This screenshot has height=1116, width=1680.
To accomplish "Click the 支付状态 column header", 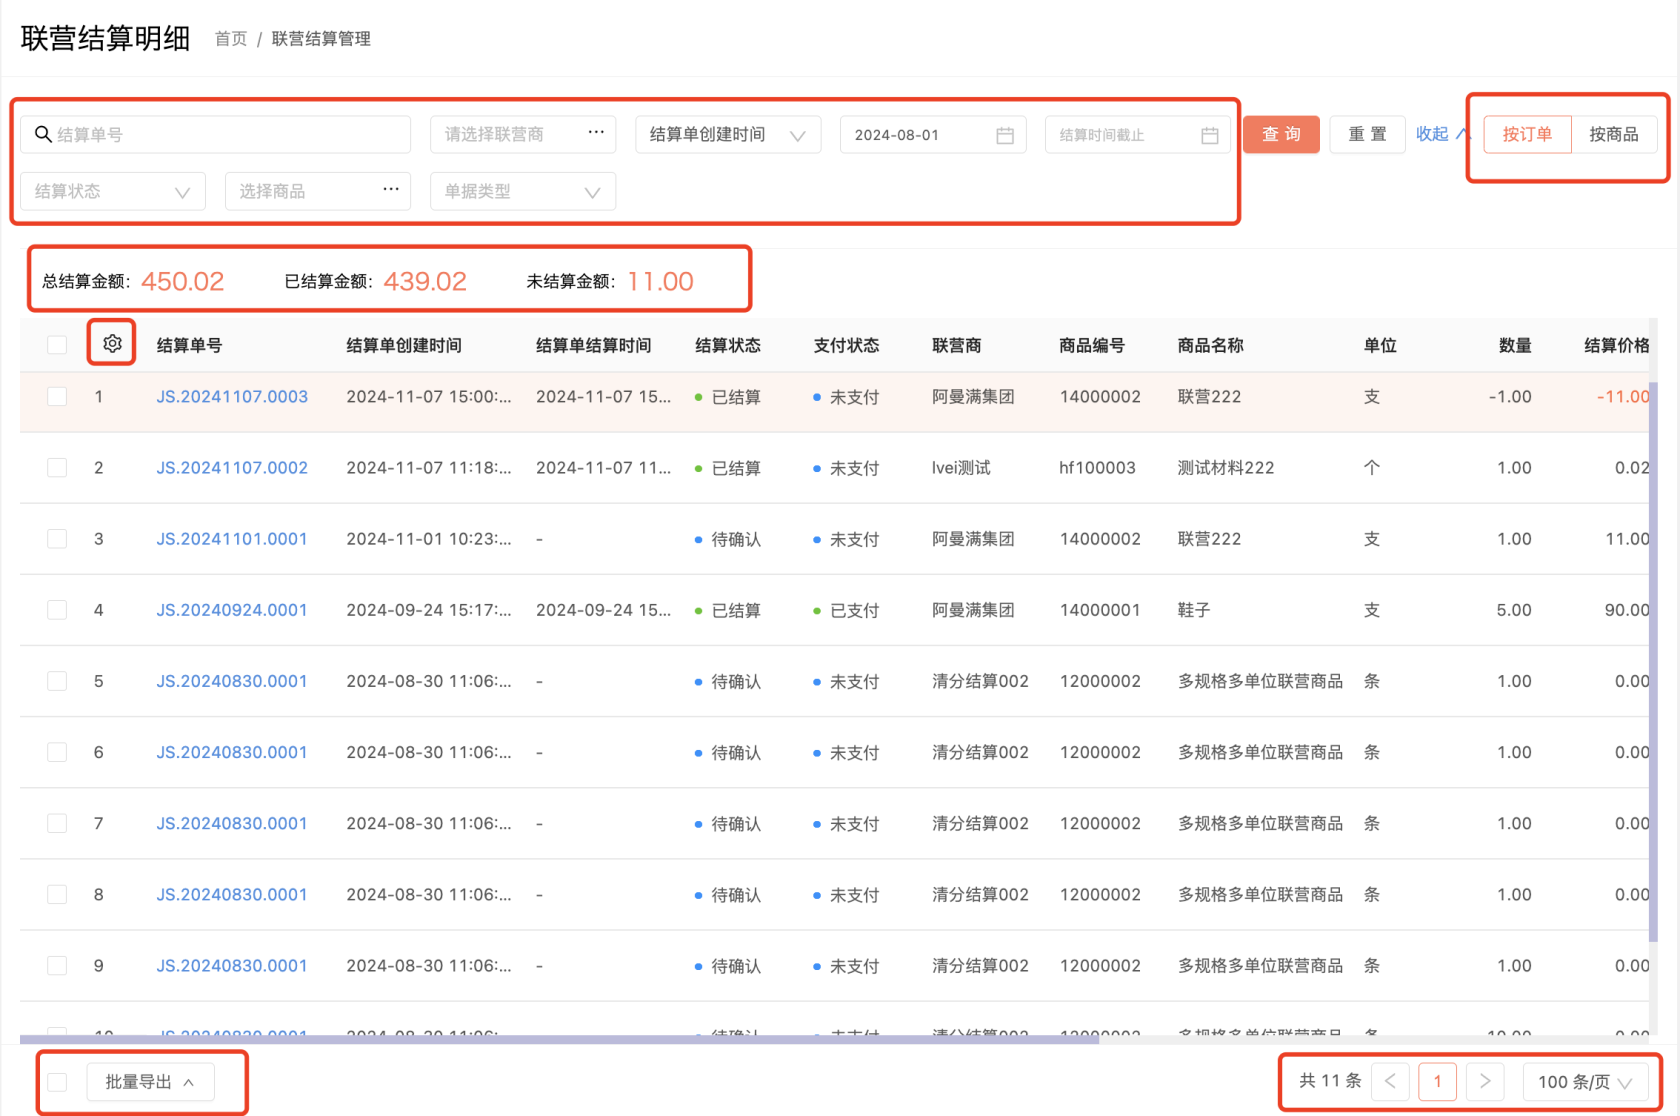I will (846, 345).
